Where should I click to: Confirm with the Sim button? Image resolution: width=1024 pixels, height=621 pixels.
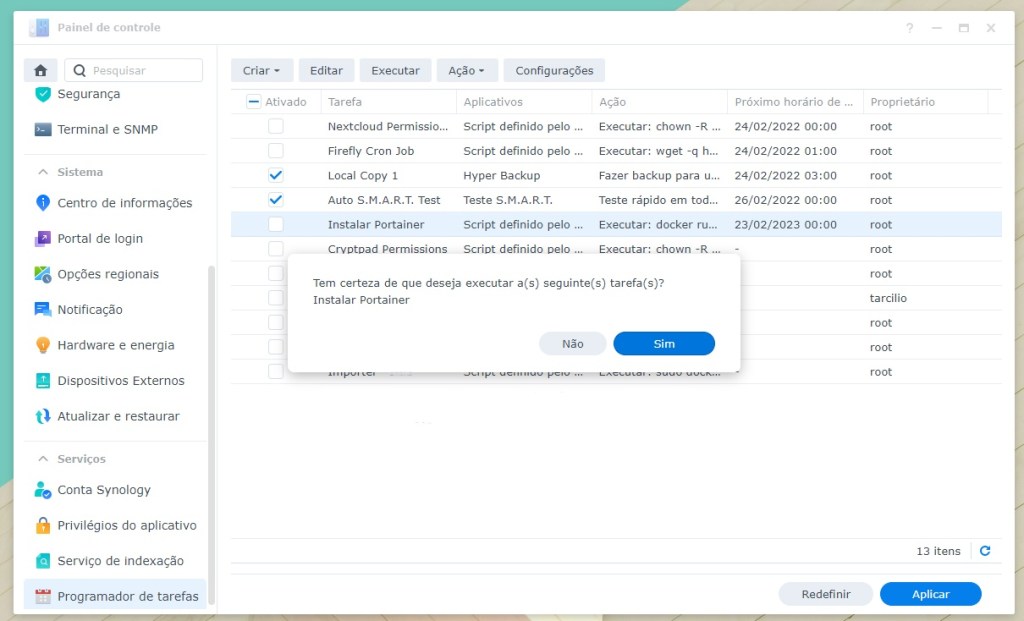click(x=664, y=343)
